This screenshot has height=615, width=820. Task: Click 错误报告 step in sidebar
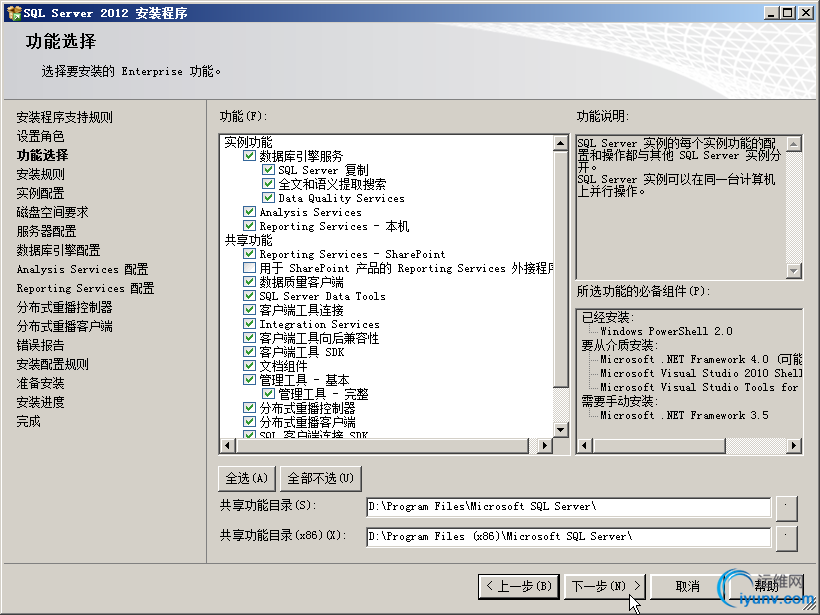pos(40,345)
